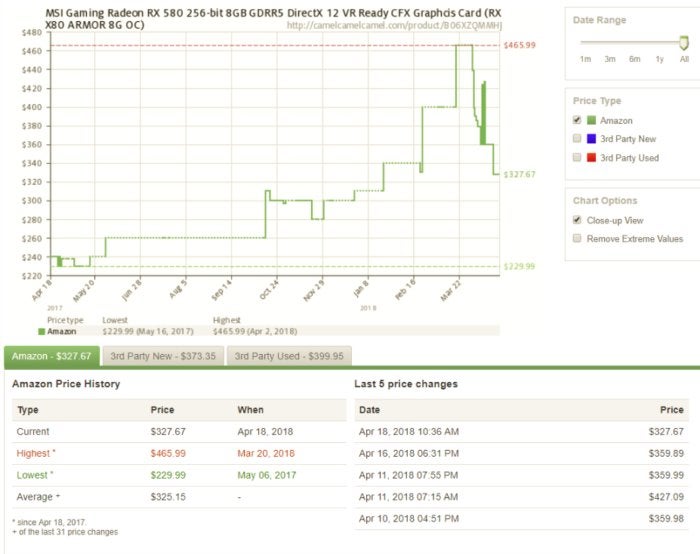Click the Oct 24 axis label on chart

pos(269,290)
